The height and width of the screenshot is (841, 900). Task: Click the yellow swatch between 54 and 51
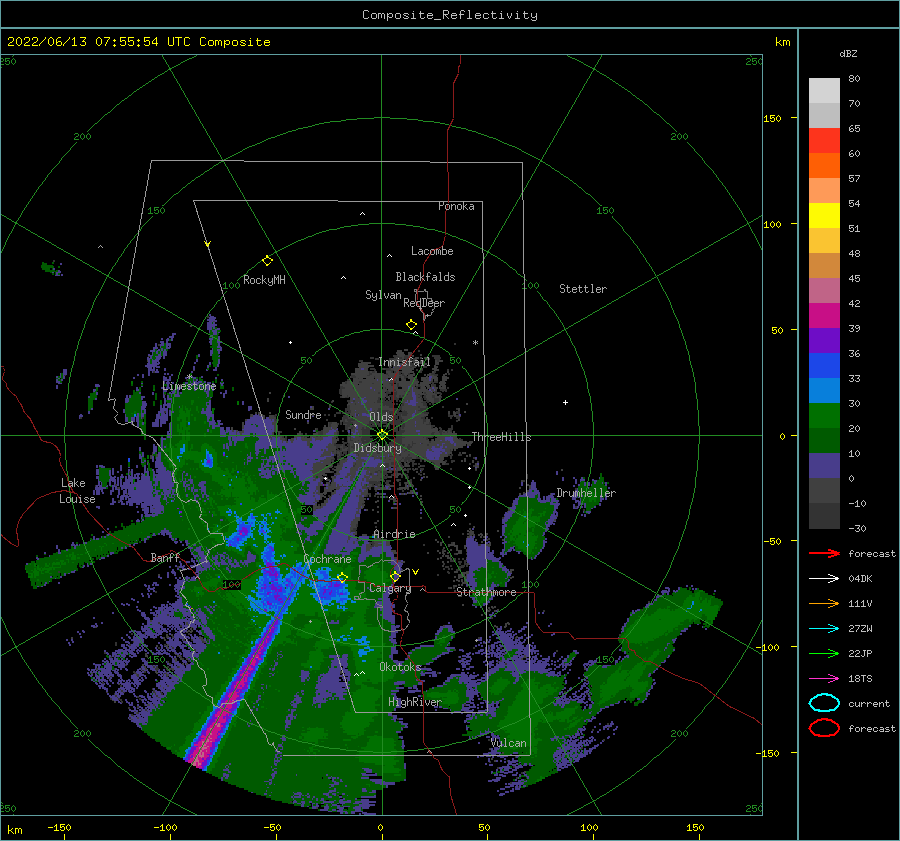[824, 216]
